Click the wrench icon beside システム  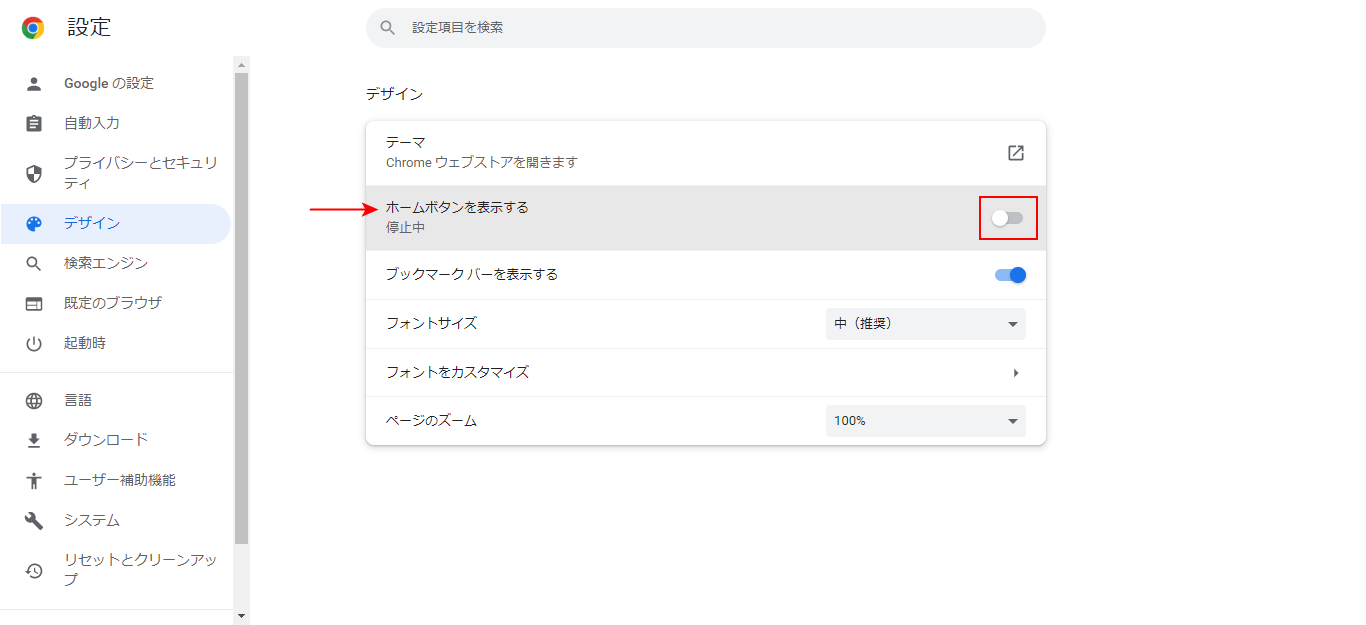coord(34,521)
